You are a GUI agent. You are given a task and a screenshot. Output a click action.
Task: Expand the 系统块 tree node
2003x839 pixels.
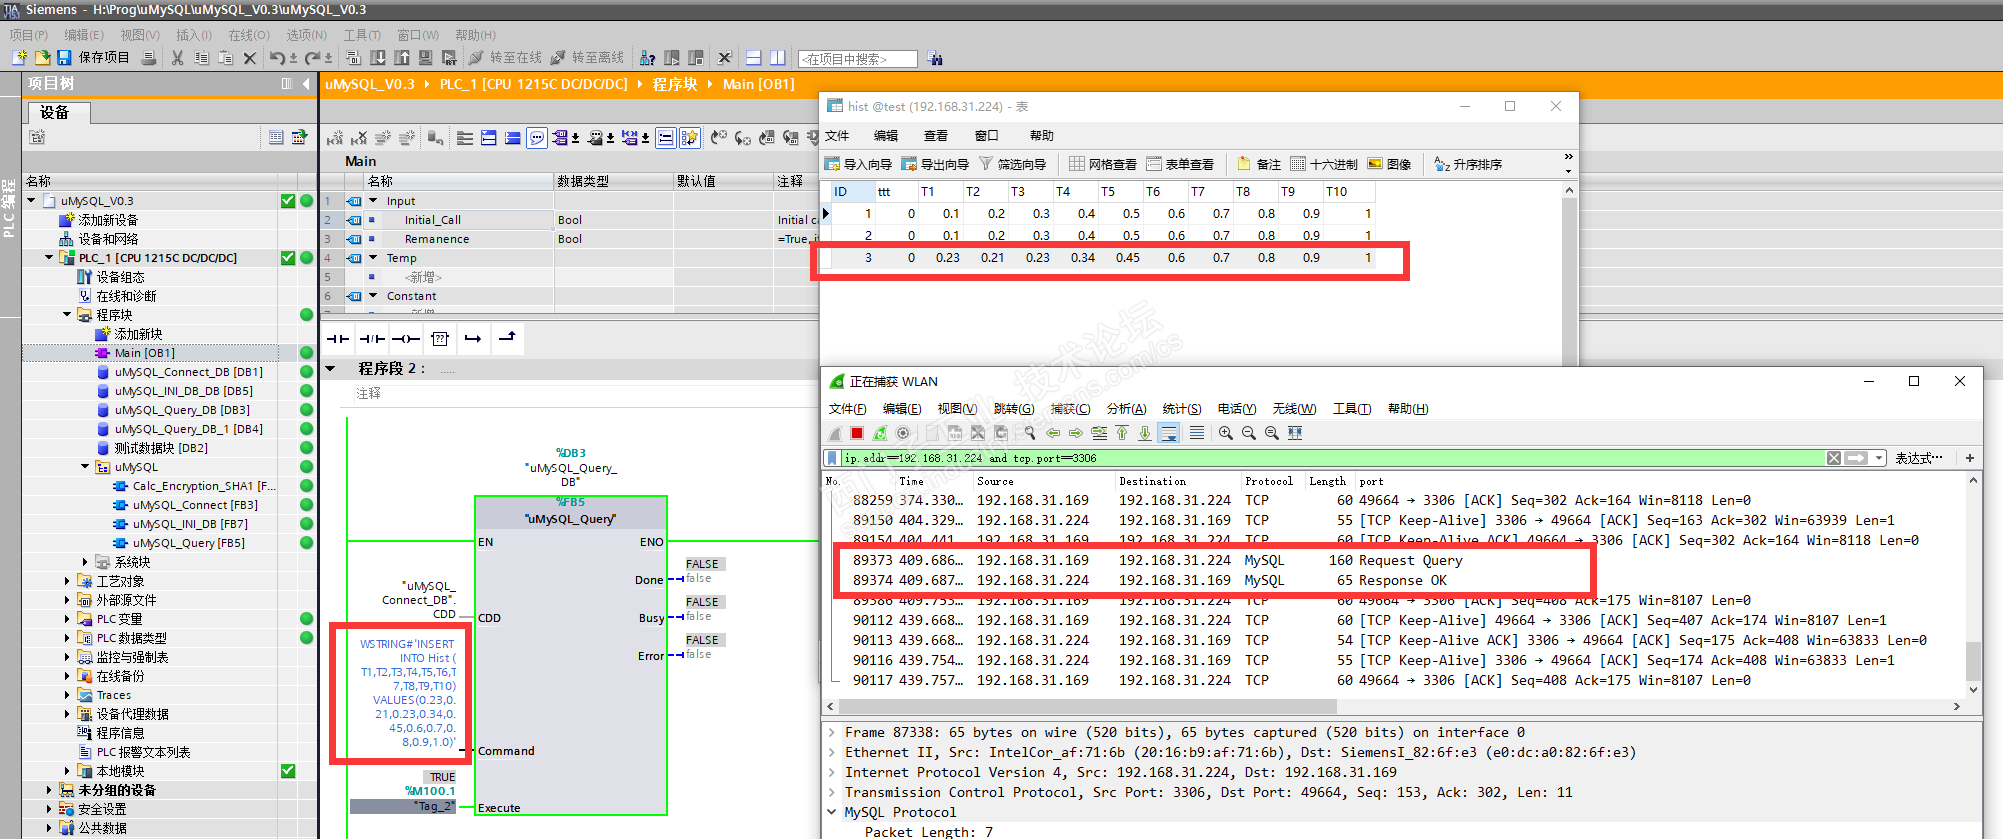85,562
